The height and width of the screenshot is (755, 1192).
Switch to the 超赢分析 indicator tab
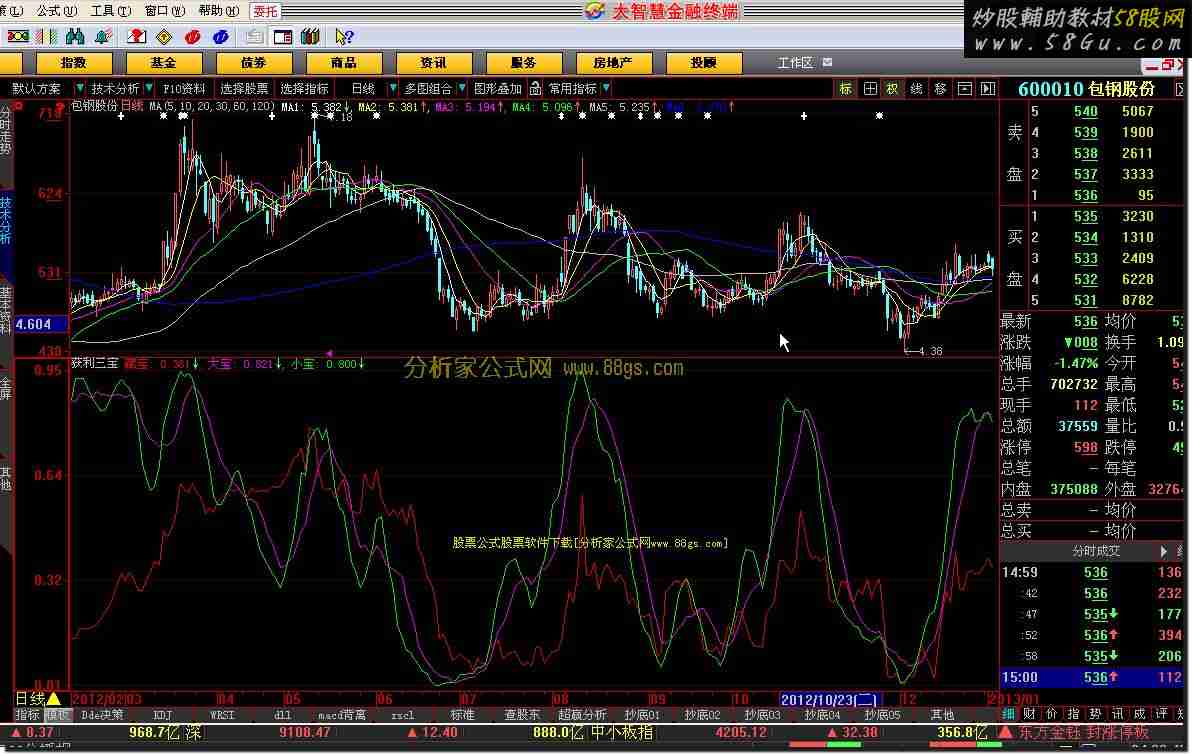pyautogui.click(x=582, y=715)
